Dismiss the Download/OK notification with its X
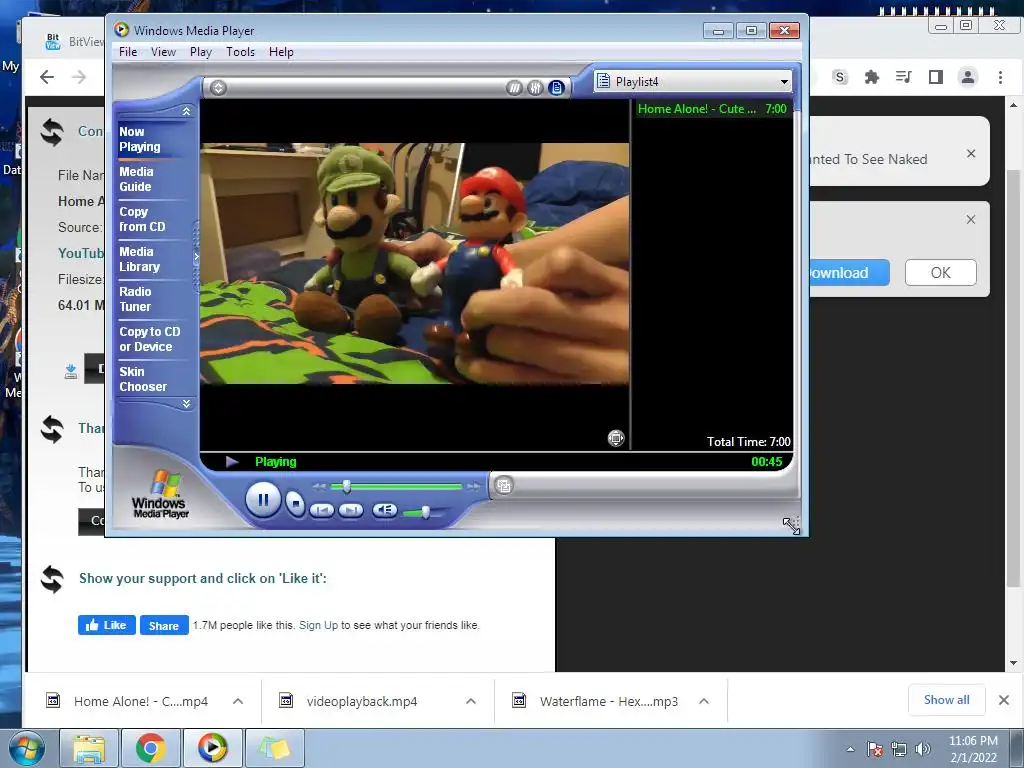This screenshot has height=768, width=1024. tap(970, 219)
